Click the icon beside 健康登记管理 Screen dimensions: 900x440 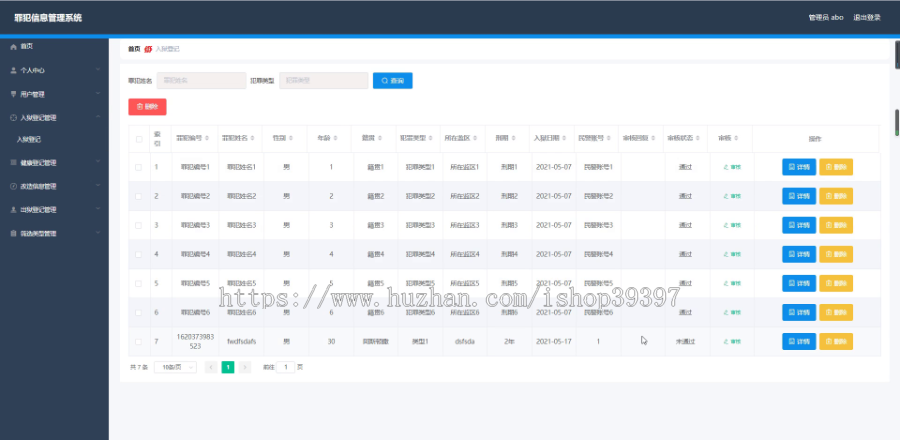14,162
